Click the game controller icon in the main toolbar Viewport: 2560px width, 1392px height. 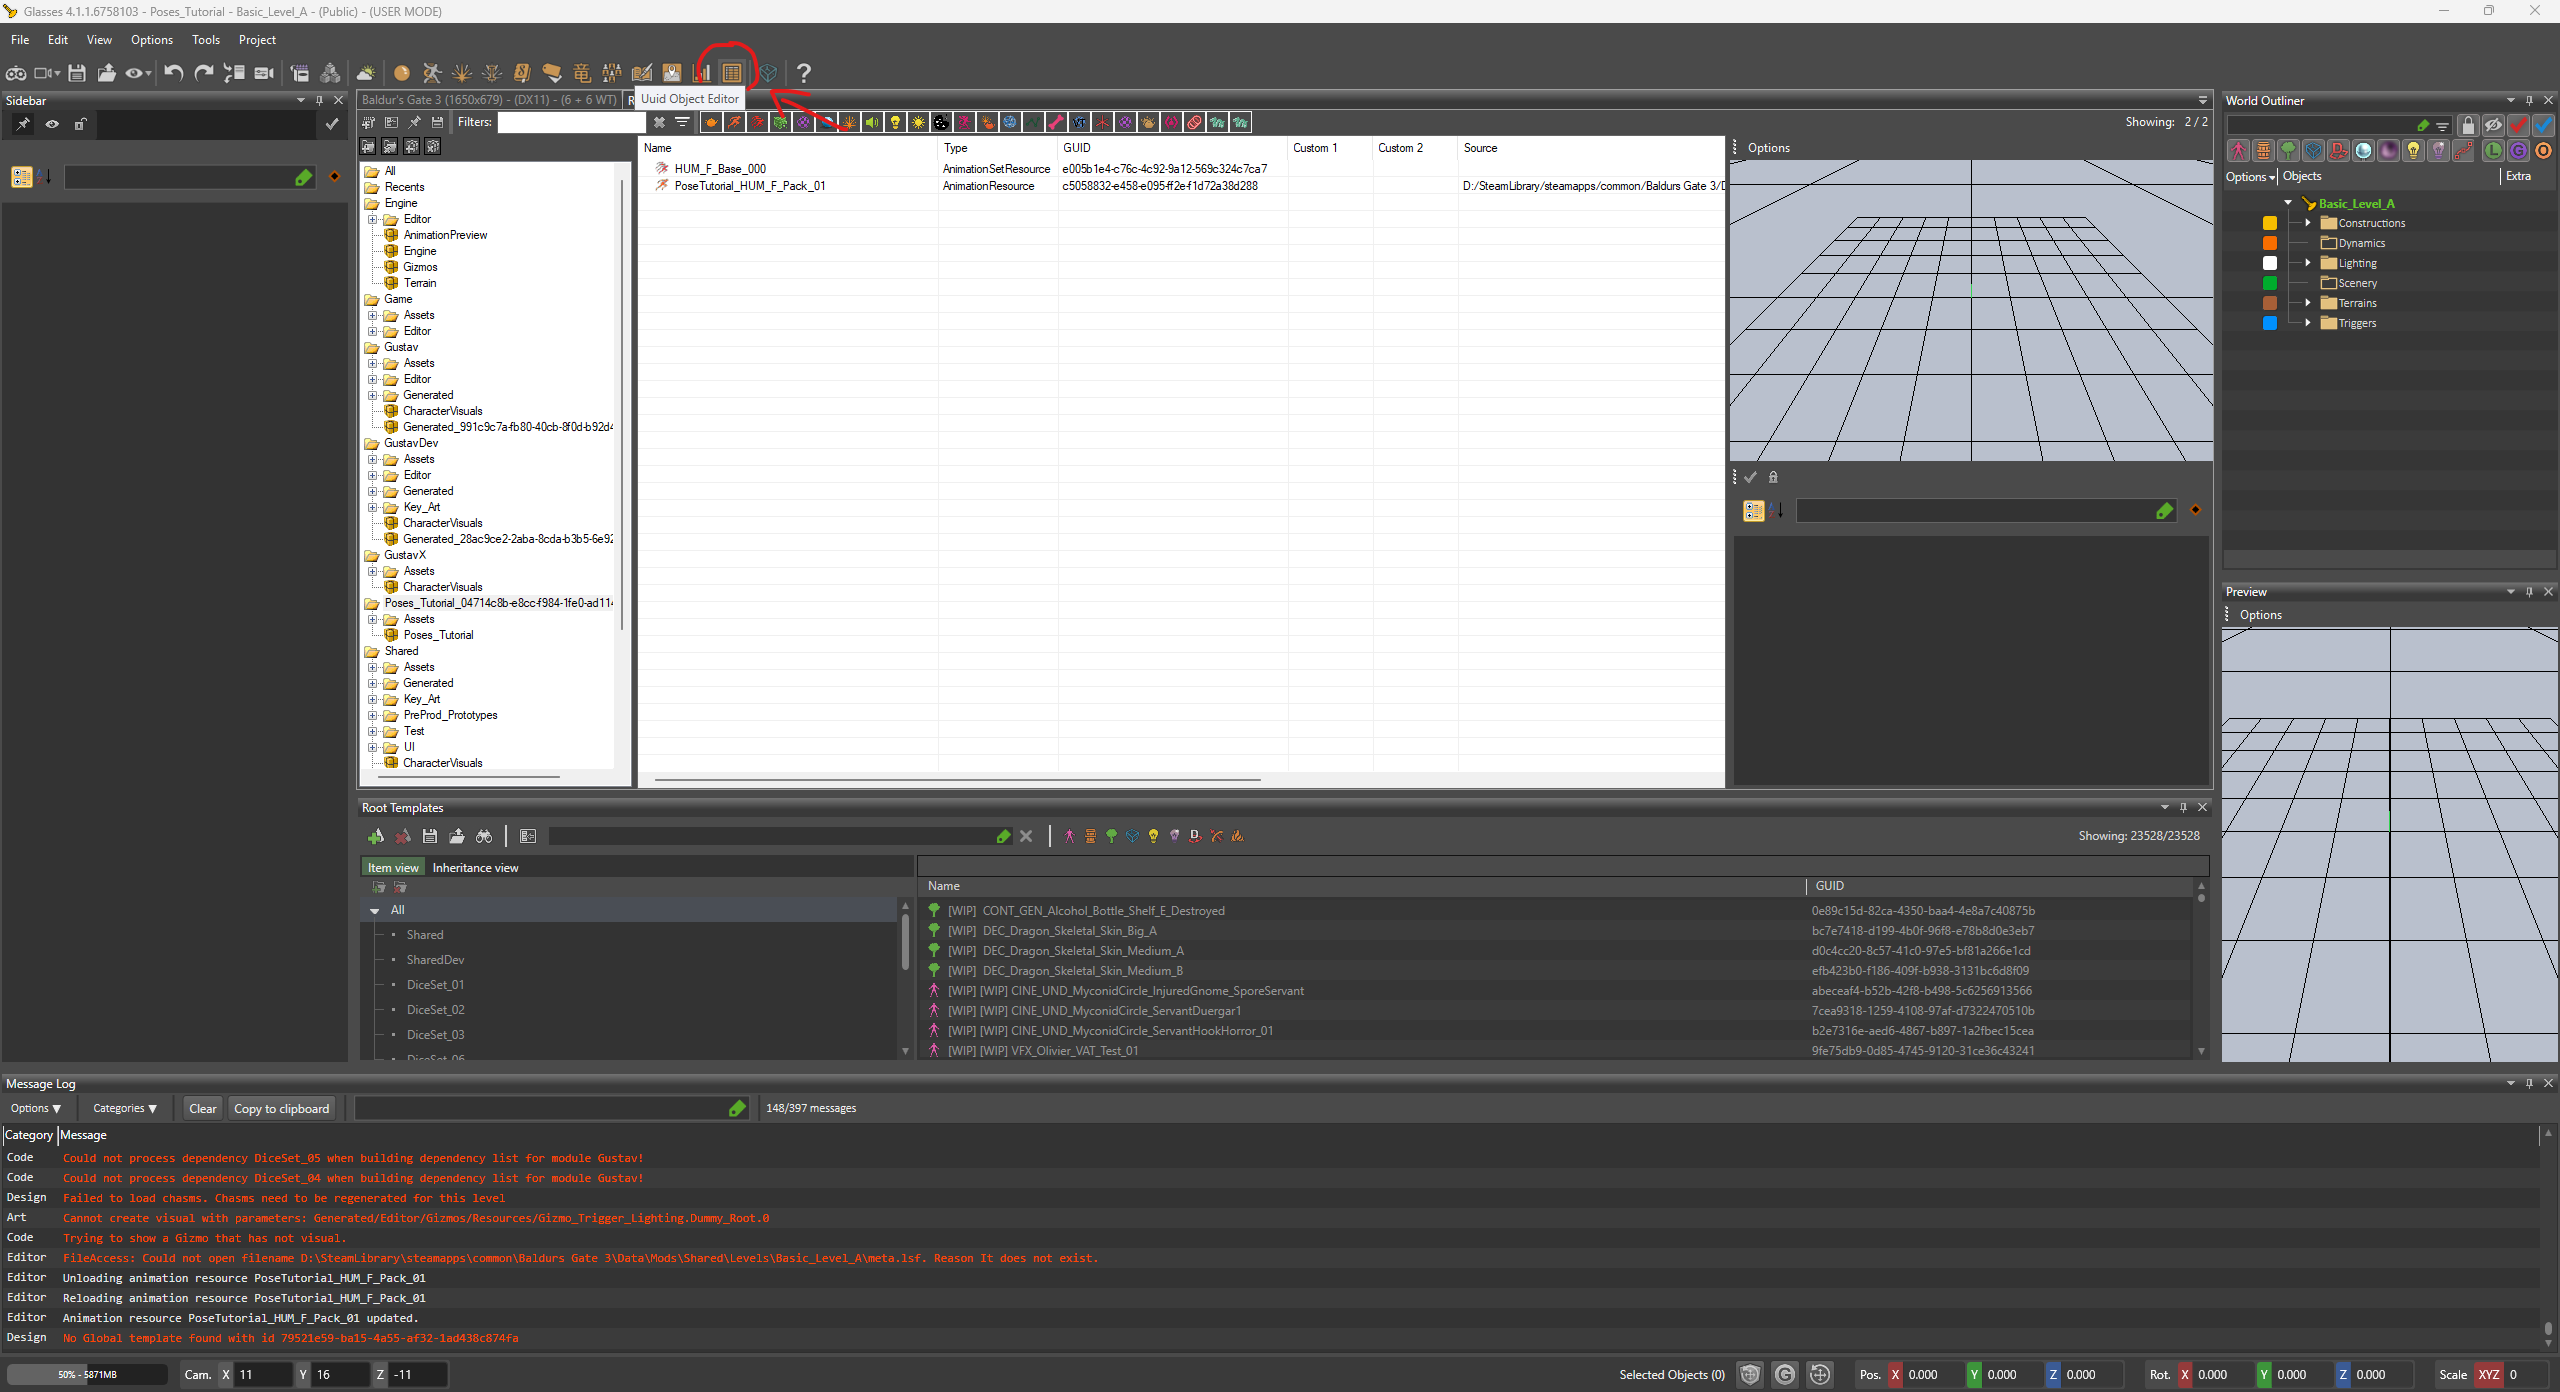[16, 73]
